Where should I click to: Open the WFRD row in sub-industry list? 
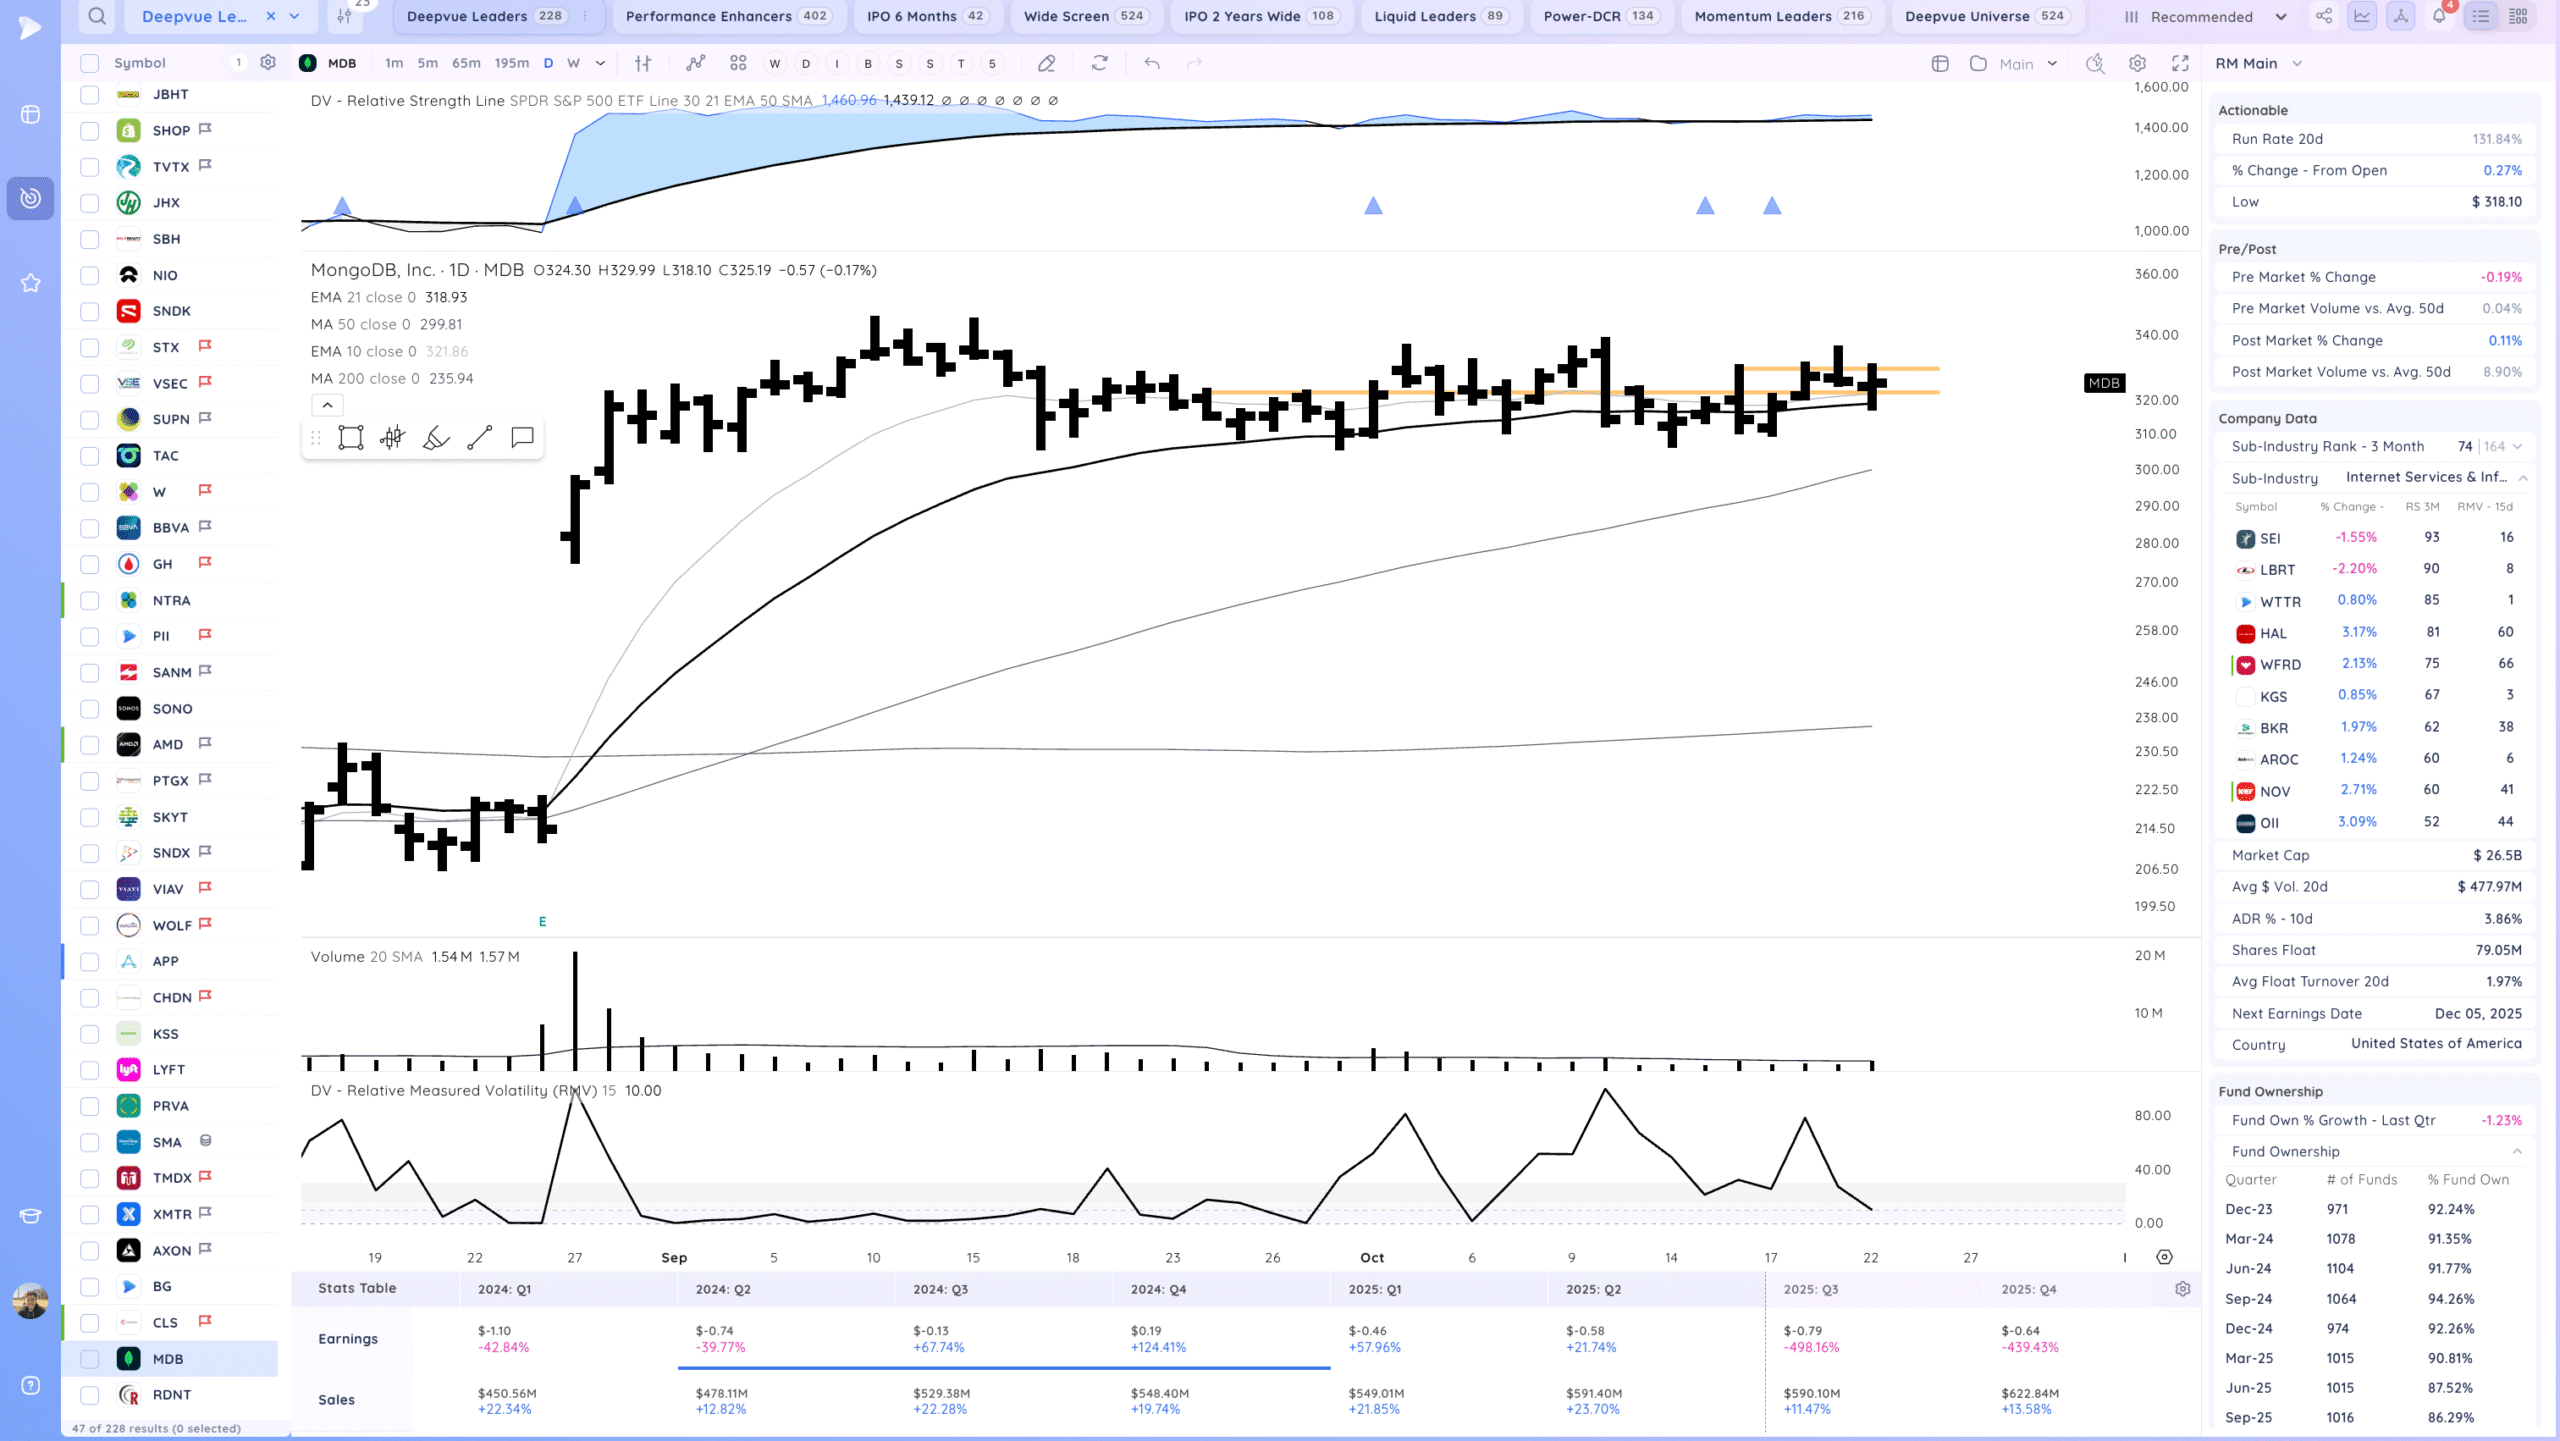click(x=2280, y=665)
